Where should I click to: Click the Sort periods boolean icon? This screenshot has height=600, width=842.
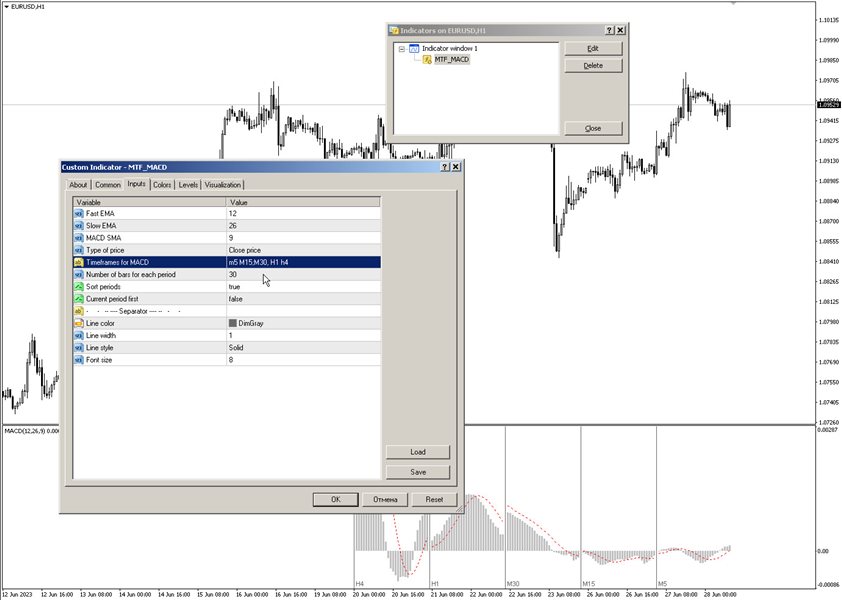click(x=80, y=286)
